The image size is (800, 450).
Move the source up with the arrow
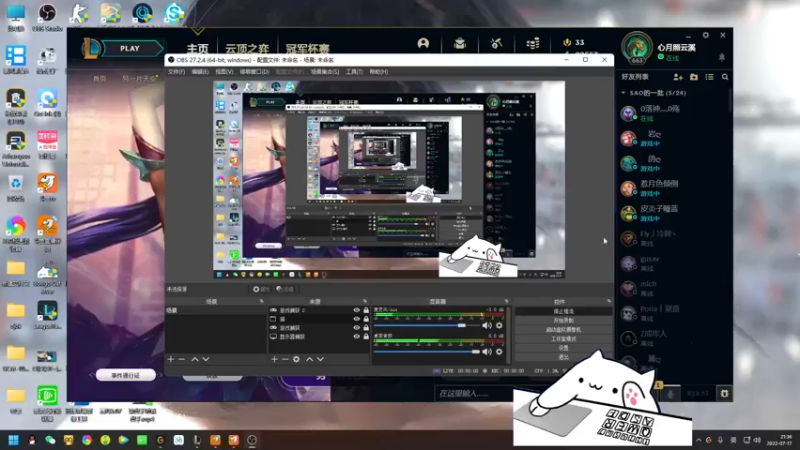click(x=309, y=359)
